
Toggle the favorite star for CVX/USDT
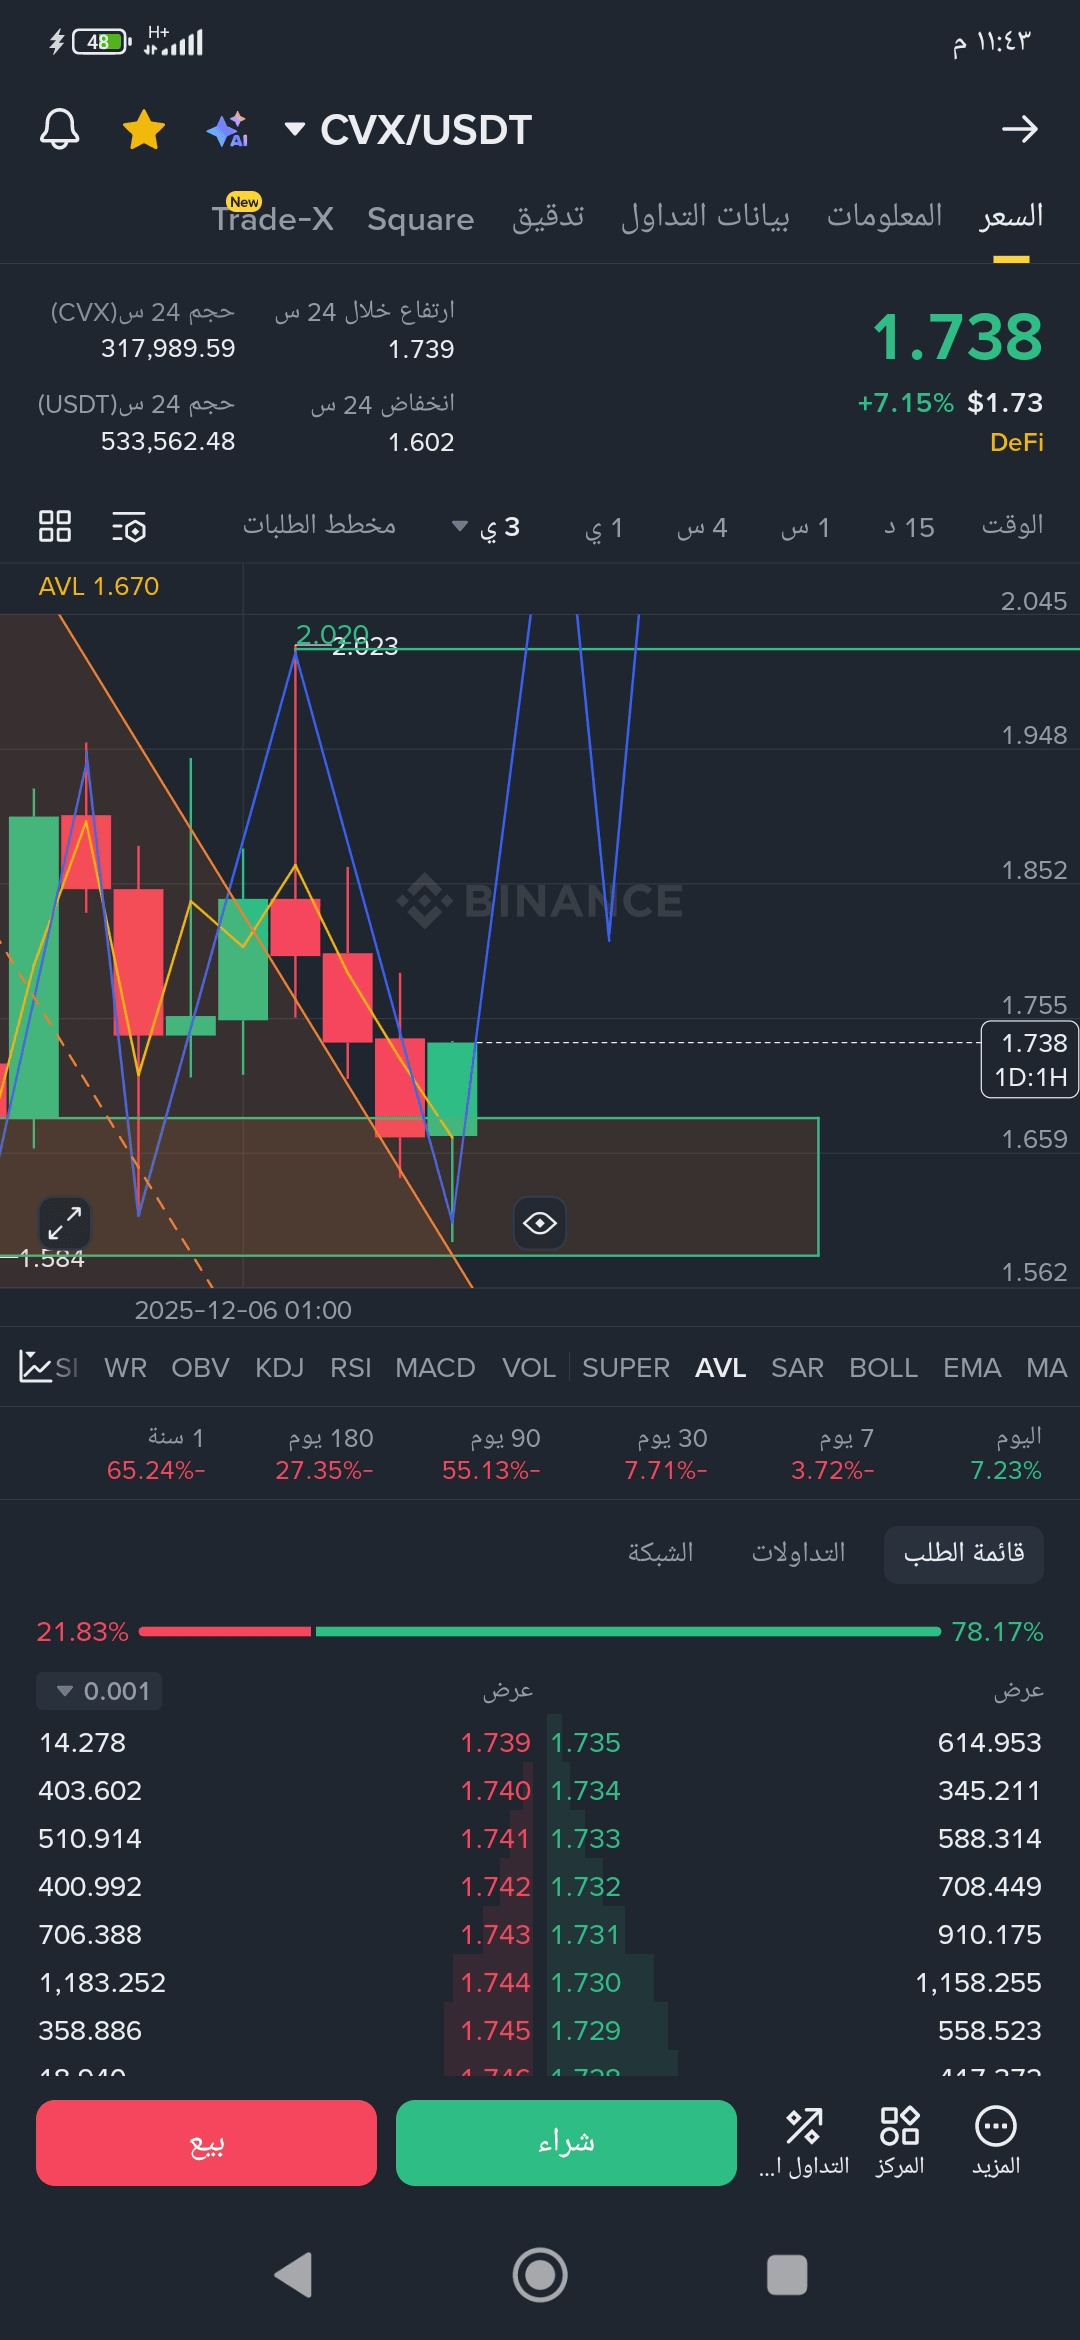[x=144, y=130]
